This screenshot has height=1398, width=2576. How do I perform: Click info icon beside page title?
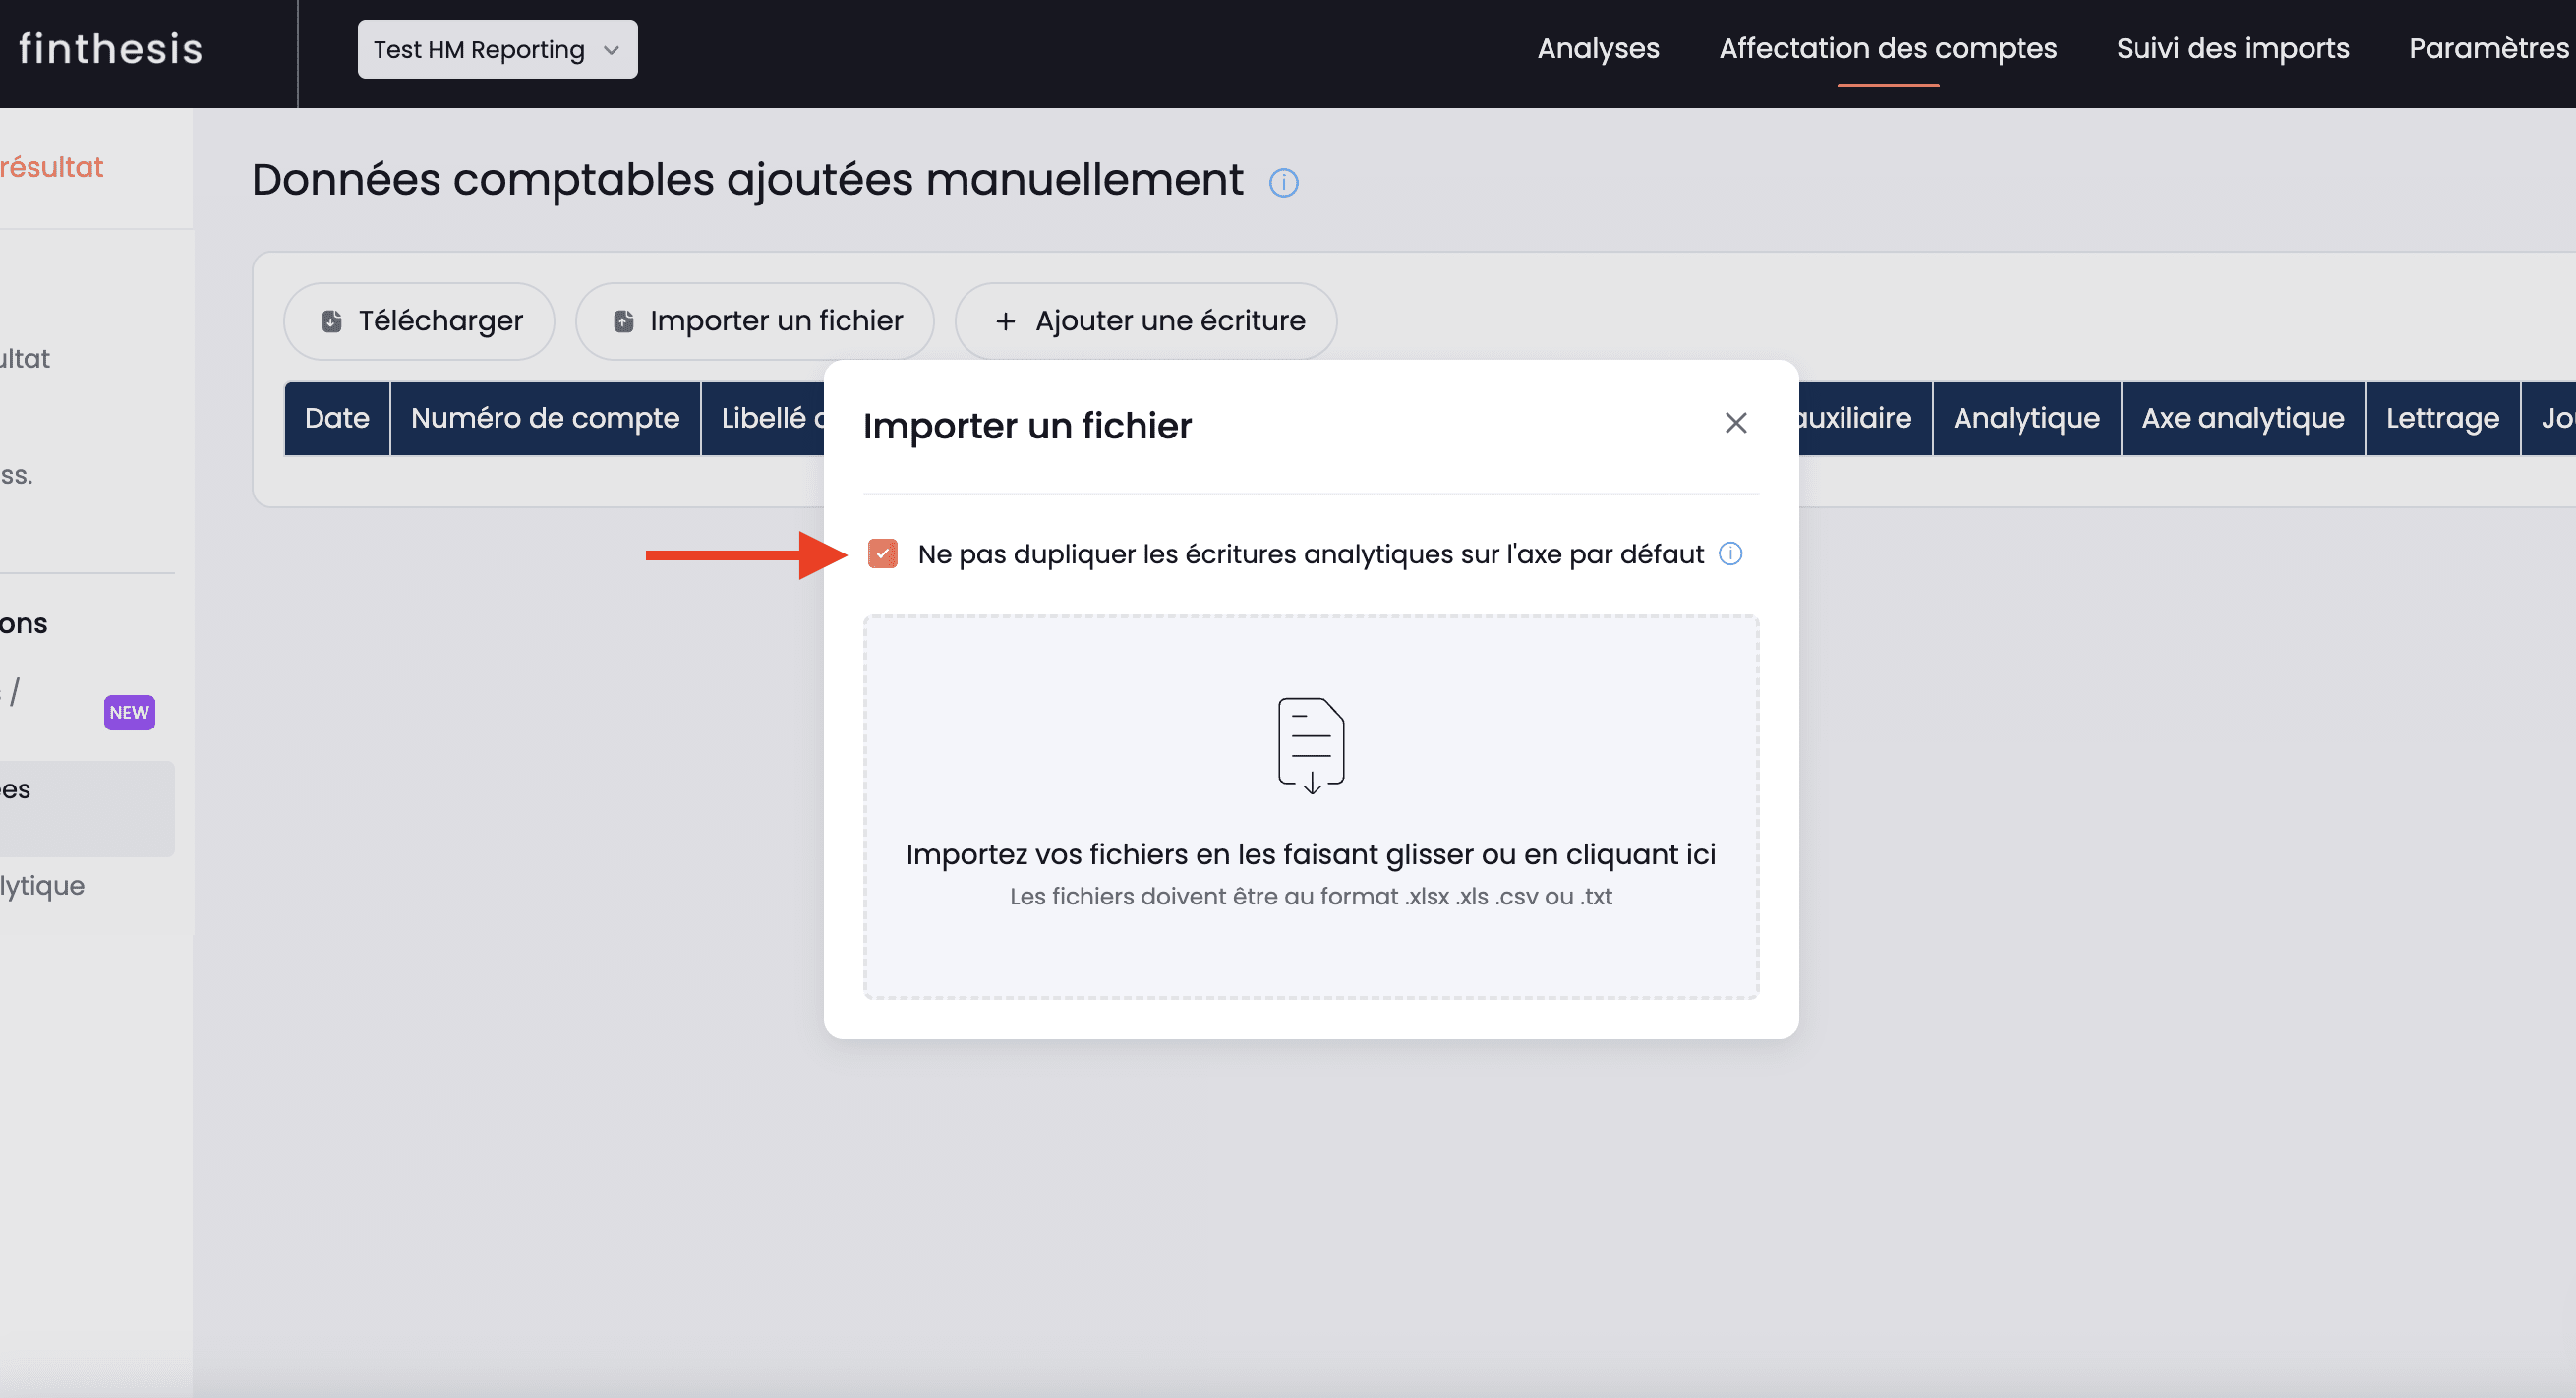click(x=1283, y=183)
